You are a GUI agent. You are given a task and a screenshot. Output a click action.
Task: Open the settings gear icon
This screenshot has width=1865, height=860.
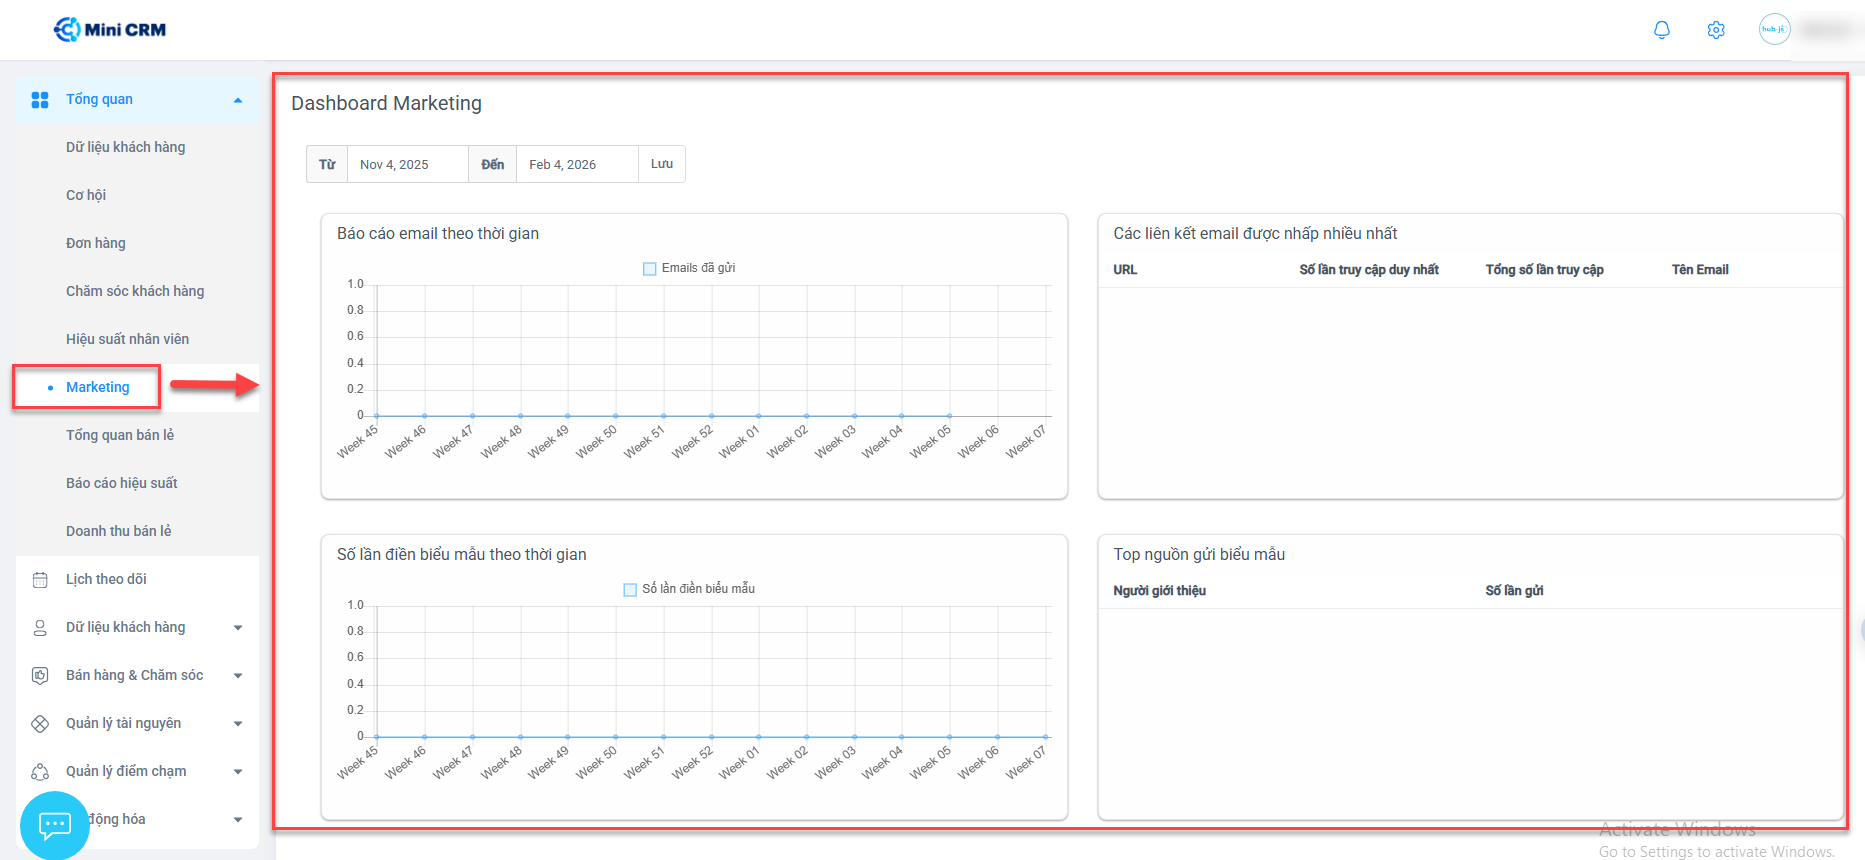(1716, 30)
